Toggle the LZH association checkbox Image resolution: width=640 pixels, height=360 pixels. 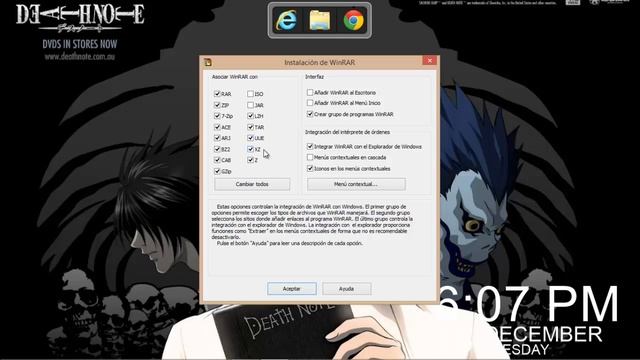click(250, 116)
